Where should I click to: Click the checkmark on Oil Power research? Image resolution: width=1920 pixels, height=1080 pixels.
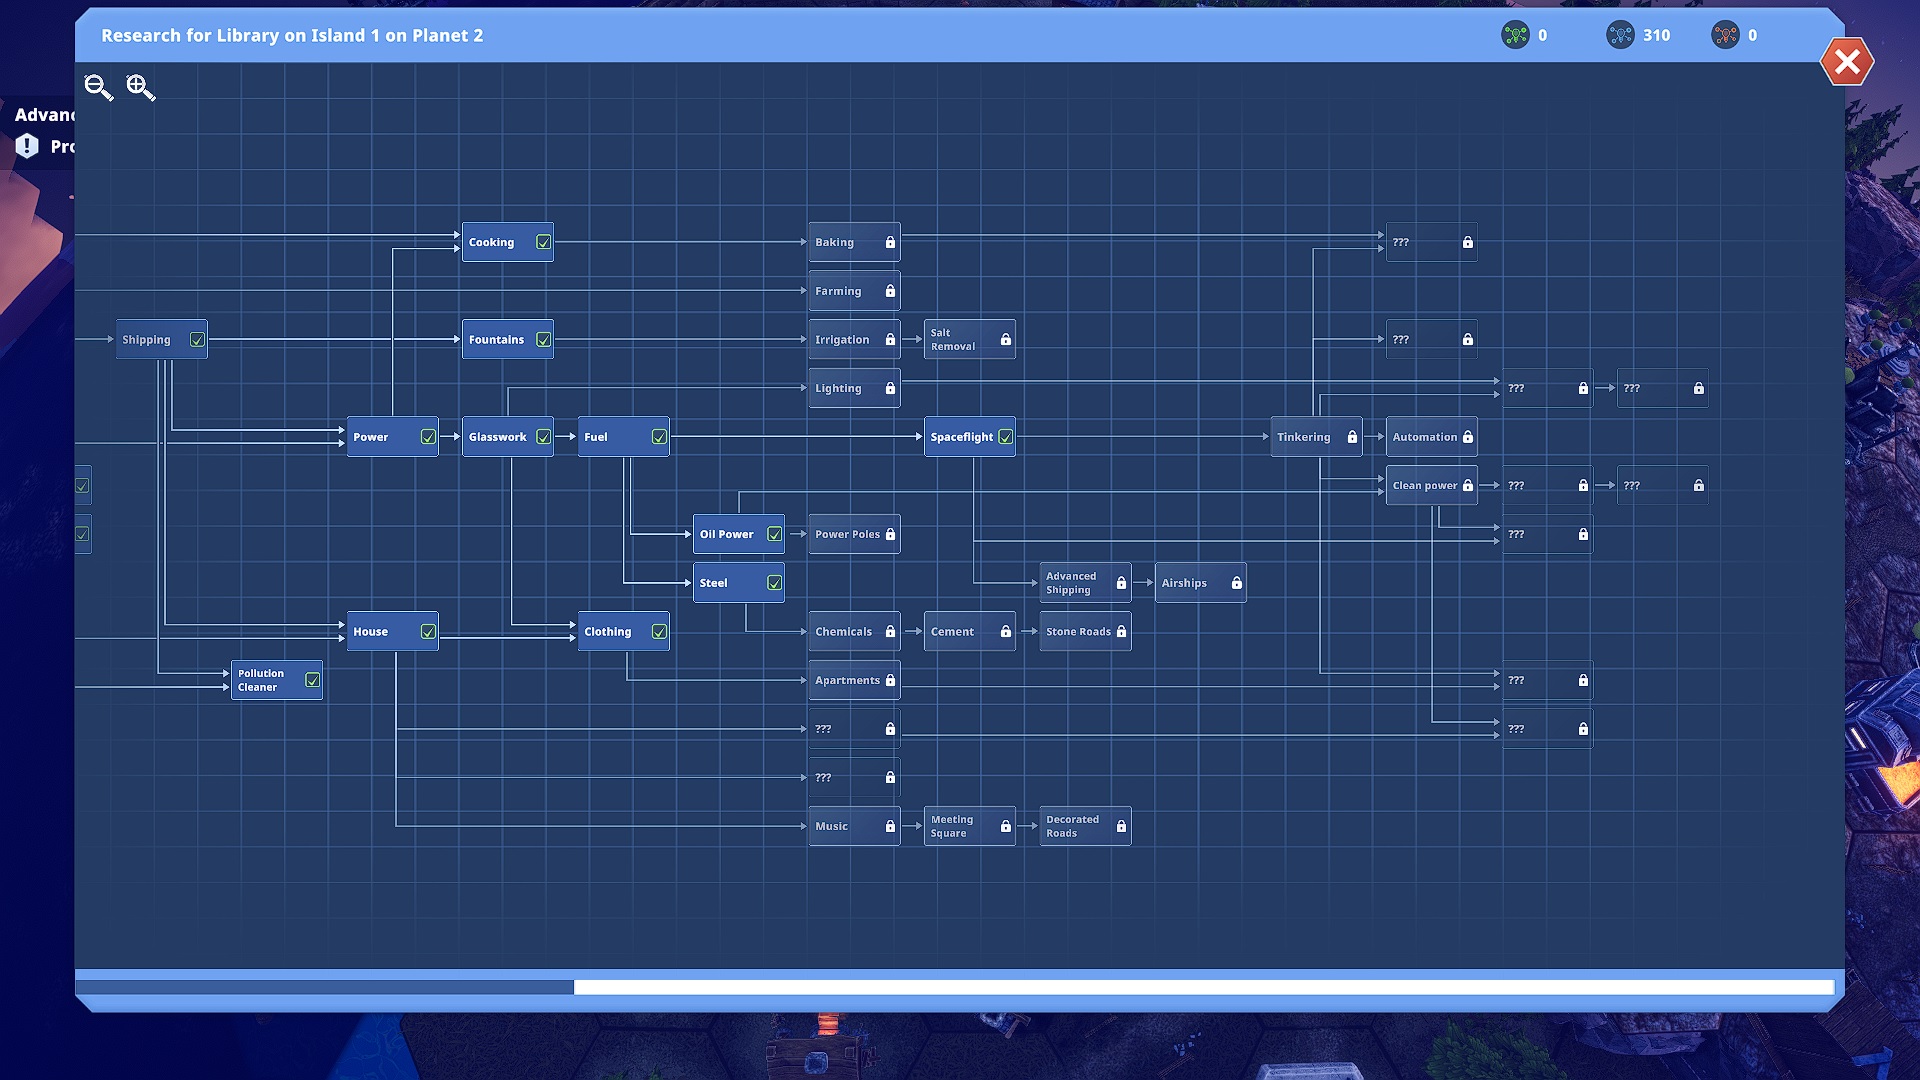click(x=774, y=534)
